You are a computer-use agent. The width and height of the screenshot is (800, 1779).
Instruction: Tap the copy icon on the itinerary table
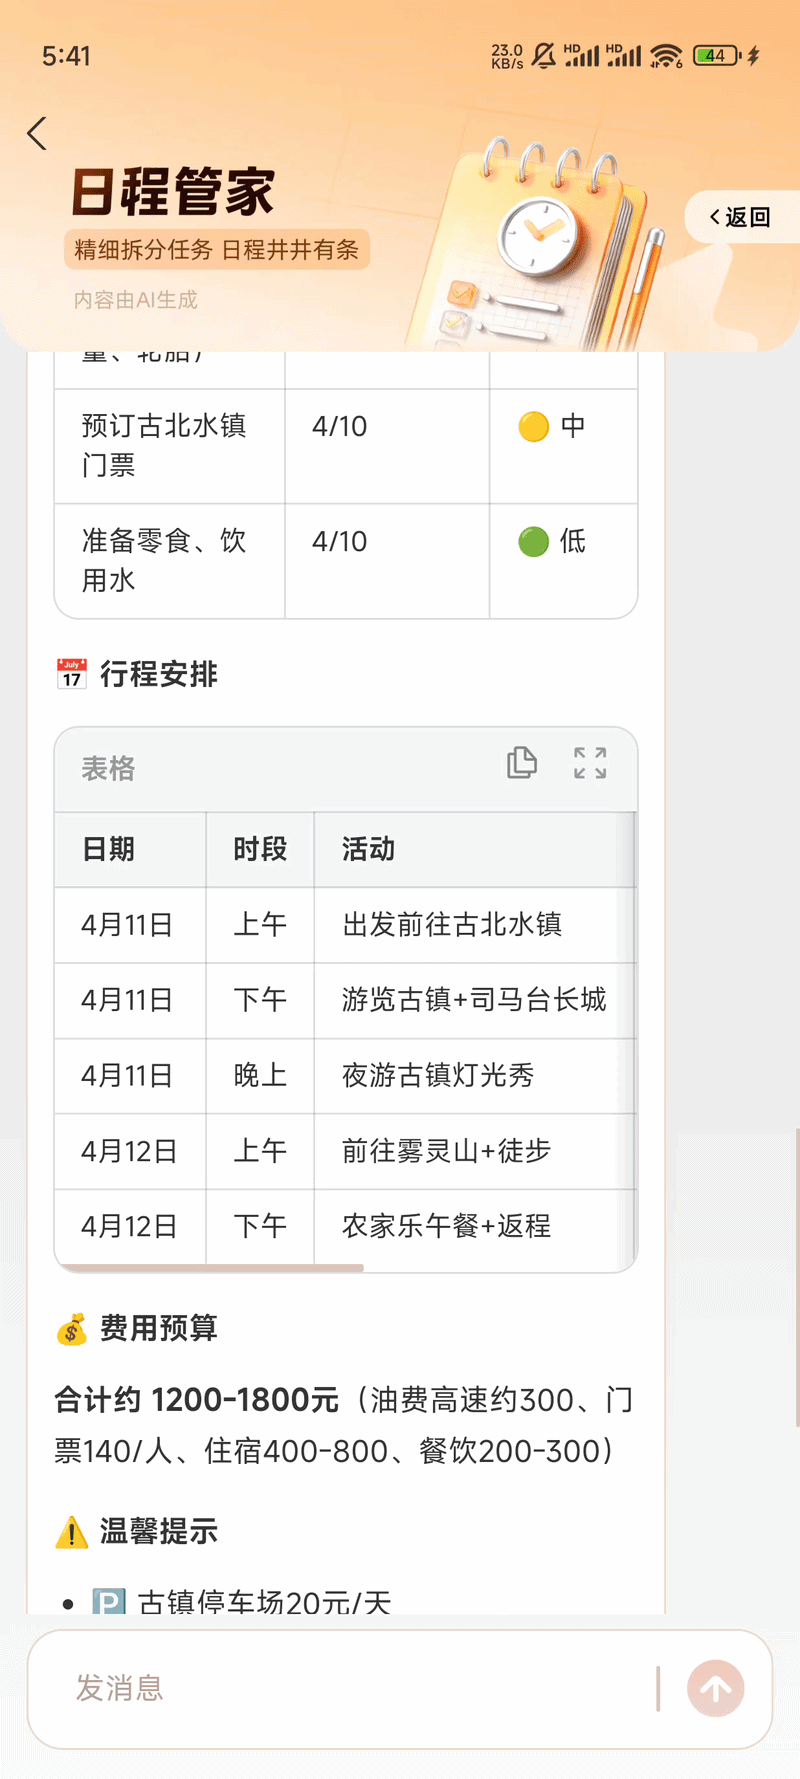coord(522,763)
